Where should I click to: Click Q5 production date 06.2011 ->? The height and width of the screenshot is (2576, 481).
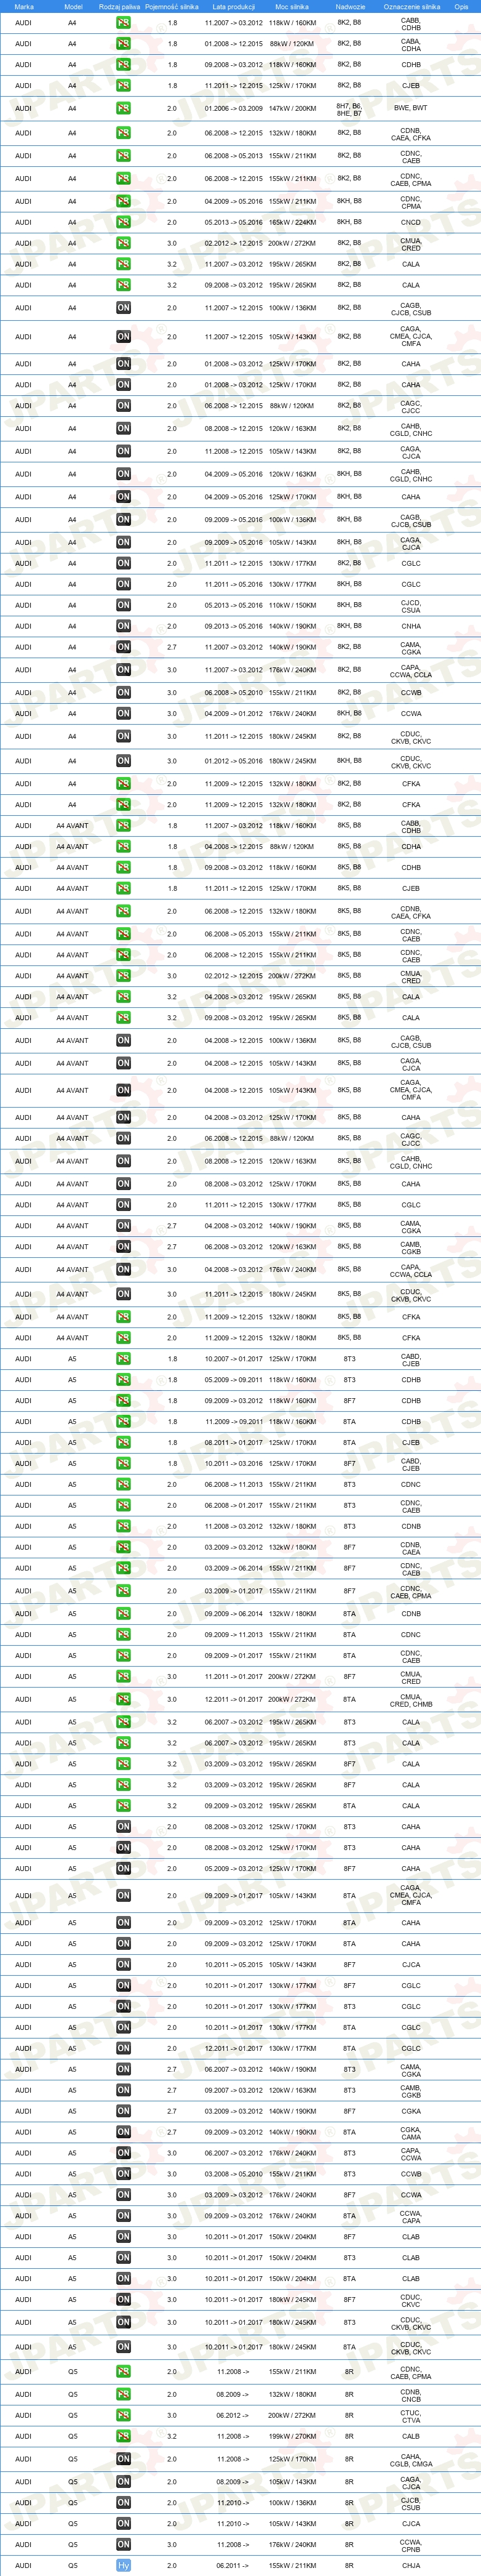(234, 2565)
